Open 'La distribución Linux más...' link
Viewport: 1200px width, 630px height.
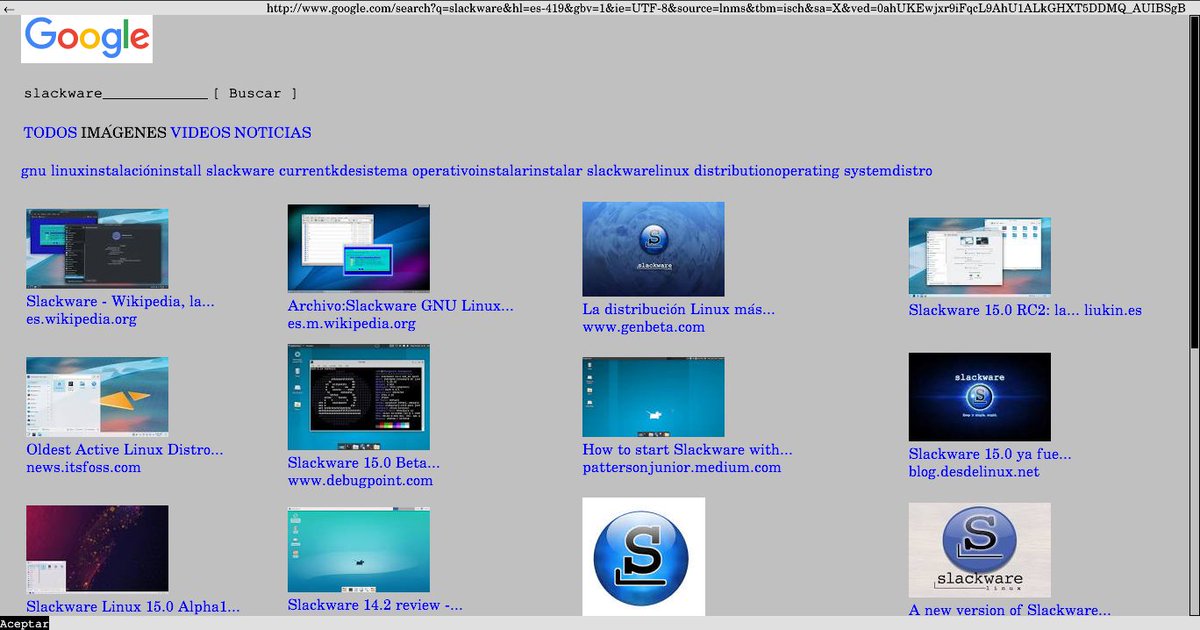click(679, 309)
